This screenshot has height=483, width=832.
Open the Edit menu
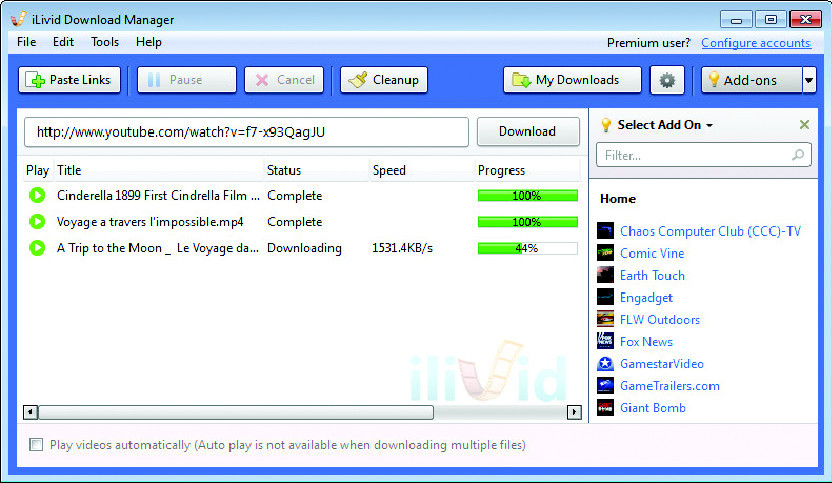tap(63, 42)
